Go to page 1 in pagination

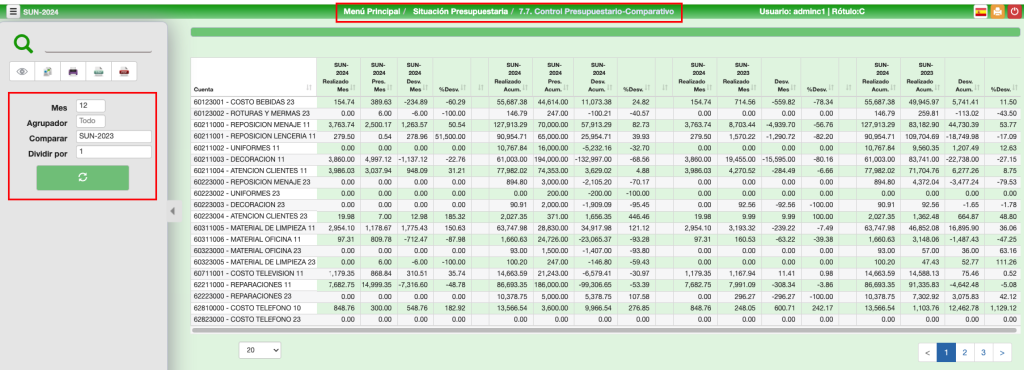[945, 352]
